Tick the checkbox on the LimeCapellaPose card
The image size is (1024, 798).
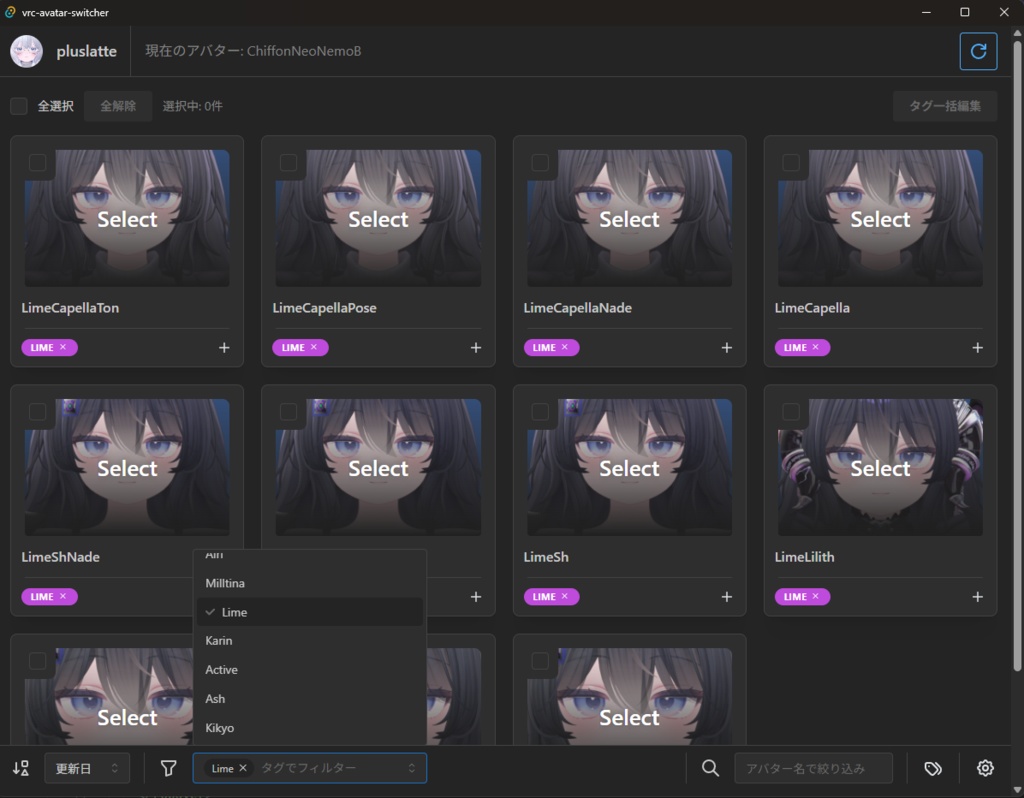coord(289,162)
